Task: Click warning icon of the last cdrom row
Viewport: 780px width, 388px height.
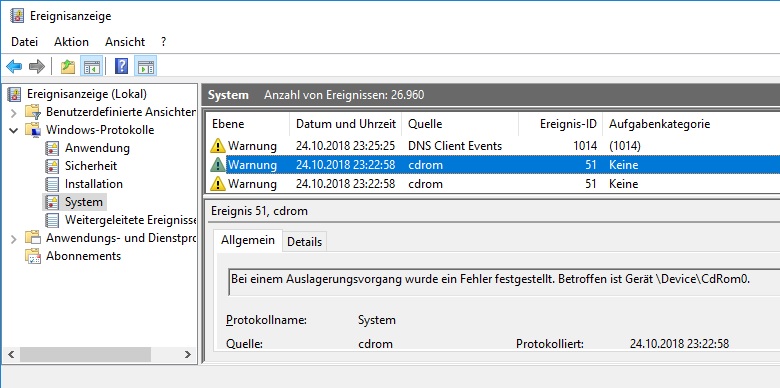Action: tap(218, 184)
